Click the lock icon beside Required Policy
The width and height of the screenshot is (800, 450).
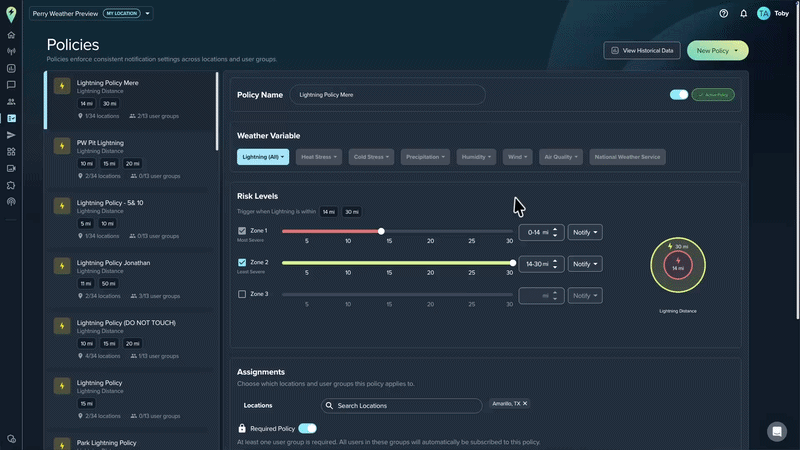(242, 428)
